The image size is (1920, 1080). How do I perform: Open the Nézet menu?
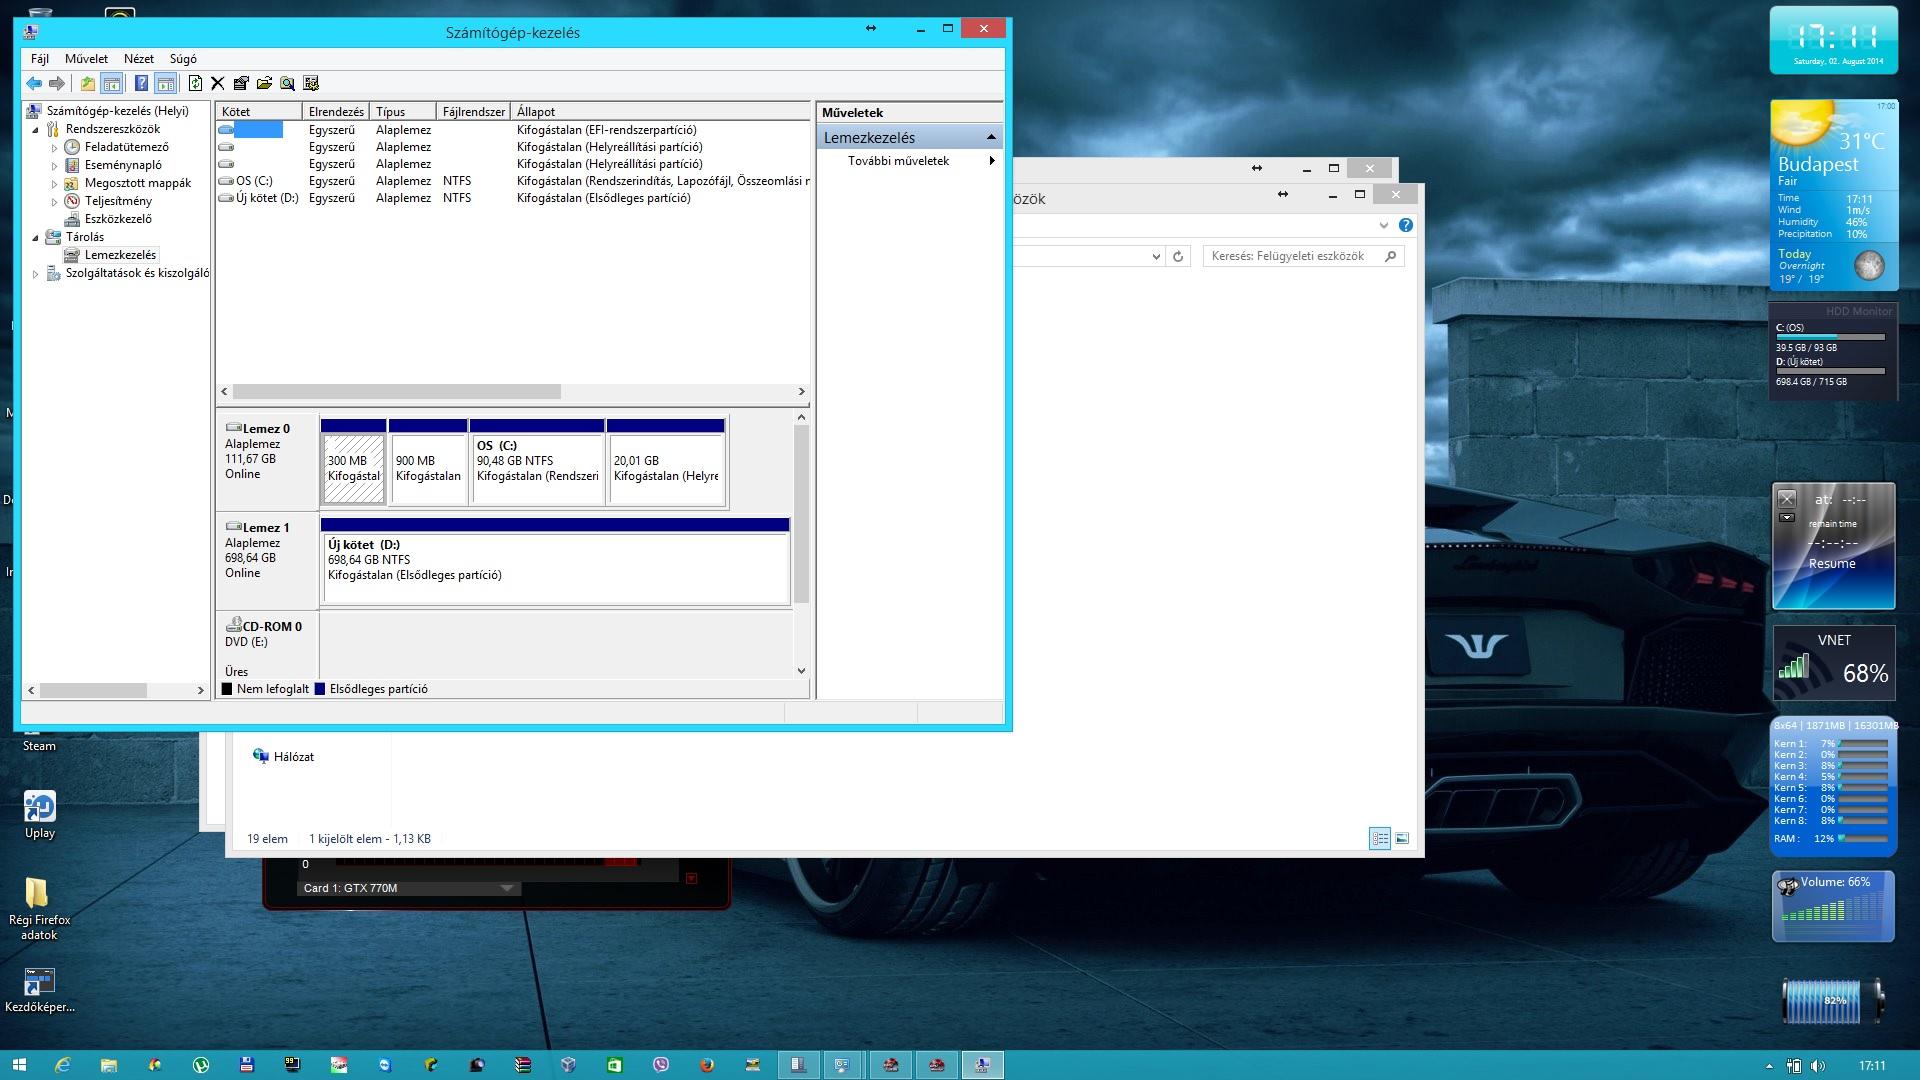pos(139,59)
